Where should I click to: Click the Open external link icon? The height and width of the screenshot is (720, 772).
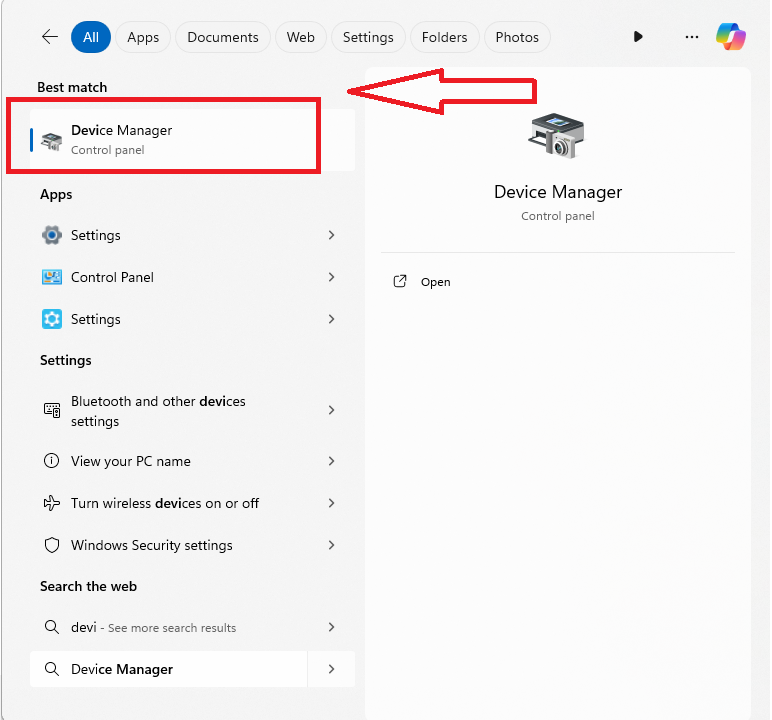400,281
